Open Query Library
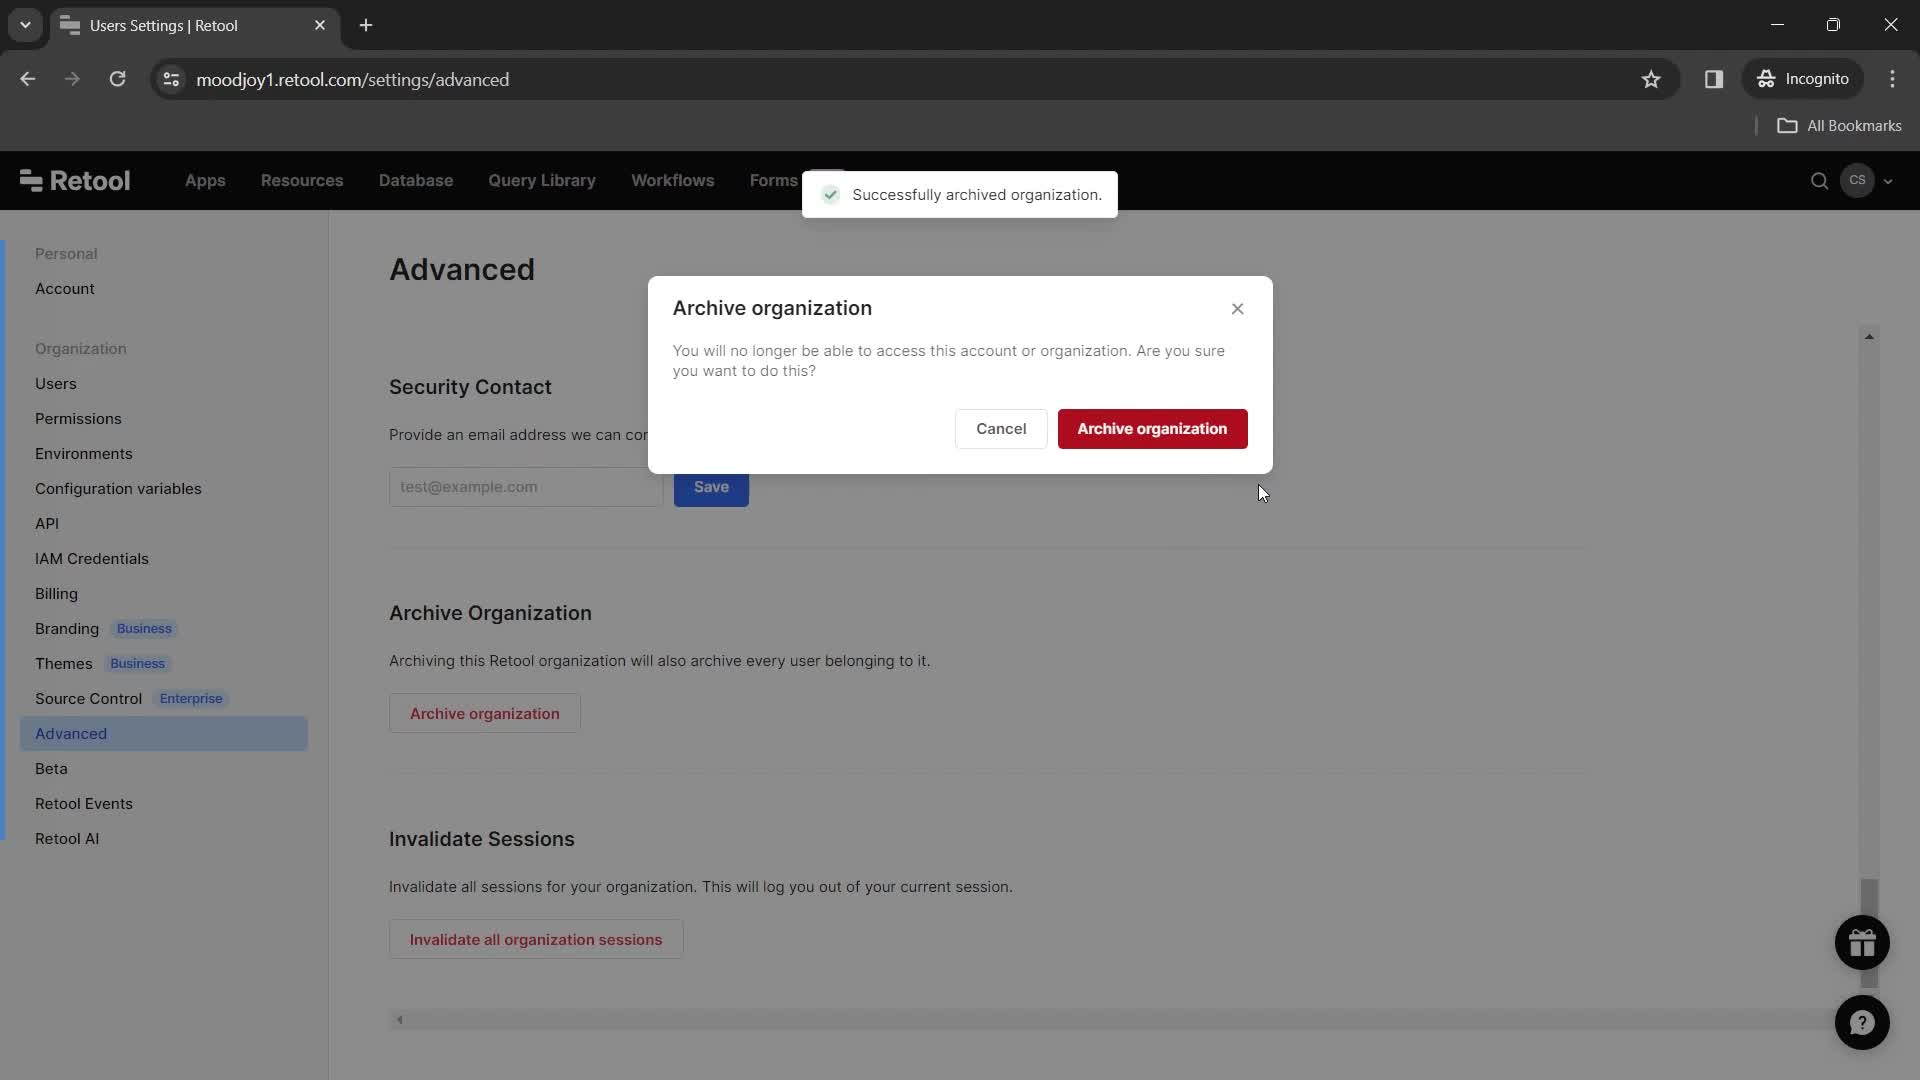This screenshot has width=1920, height=1080. [x=542, y=181]
